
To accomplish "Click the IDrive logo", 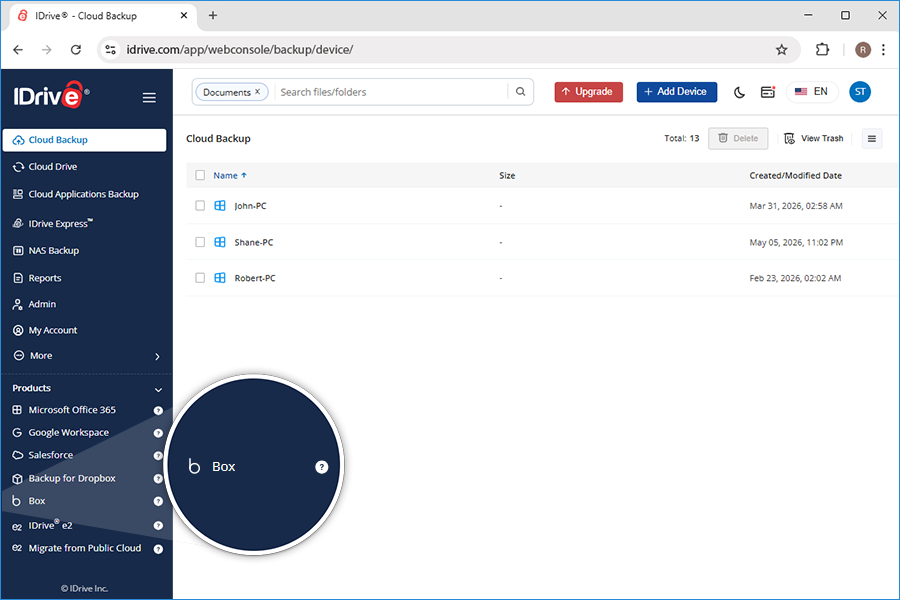I will click(50, 95).
